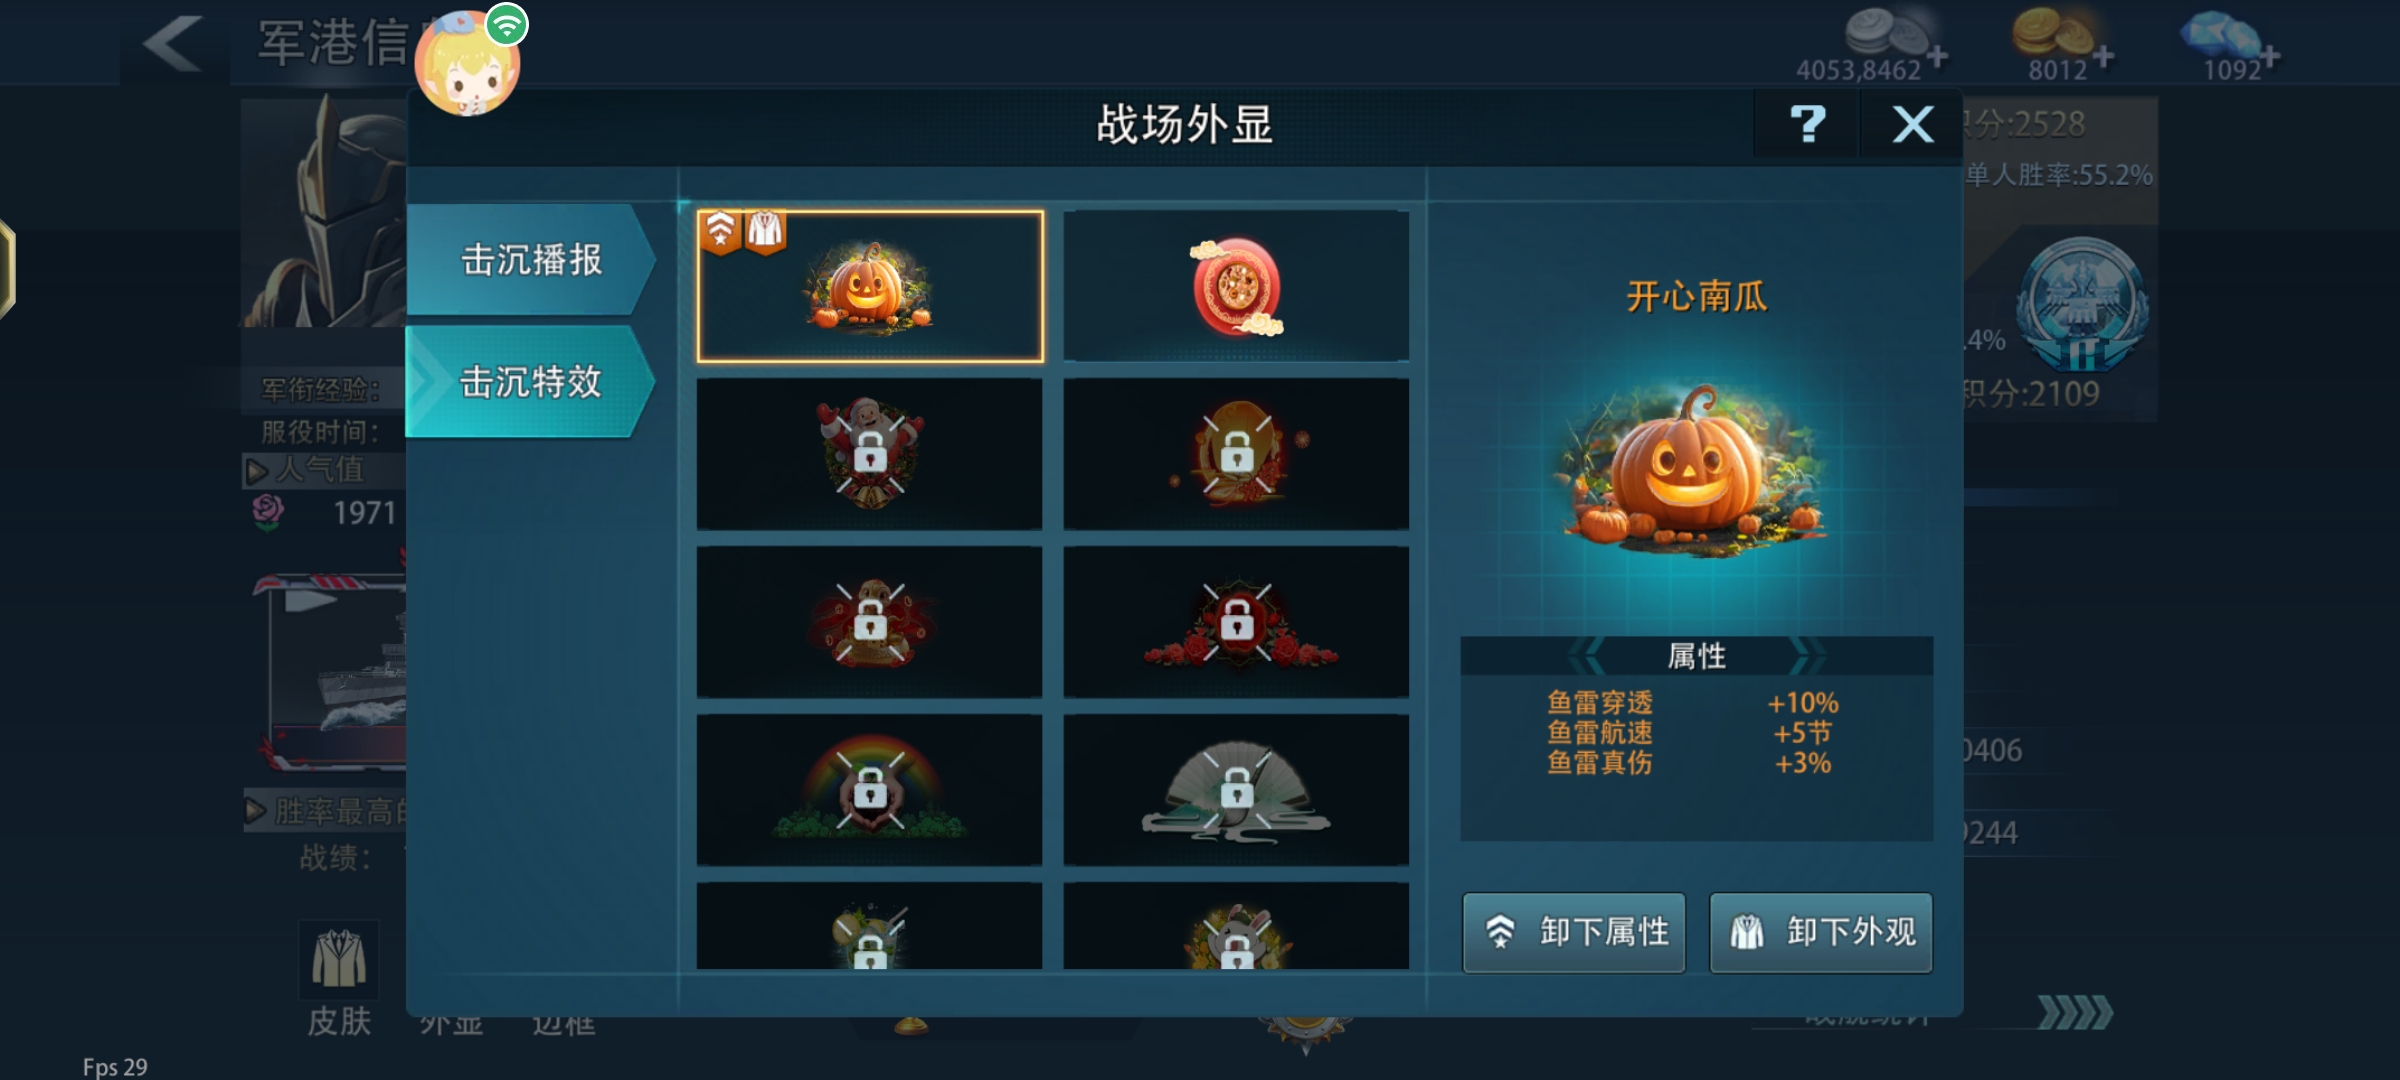Select the Happy Pumpkin effect thumbnail

click(x=870, y=286)
